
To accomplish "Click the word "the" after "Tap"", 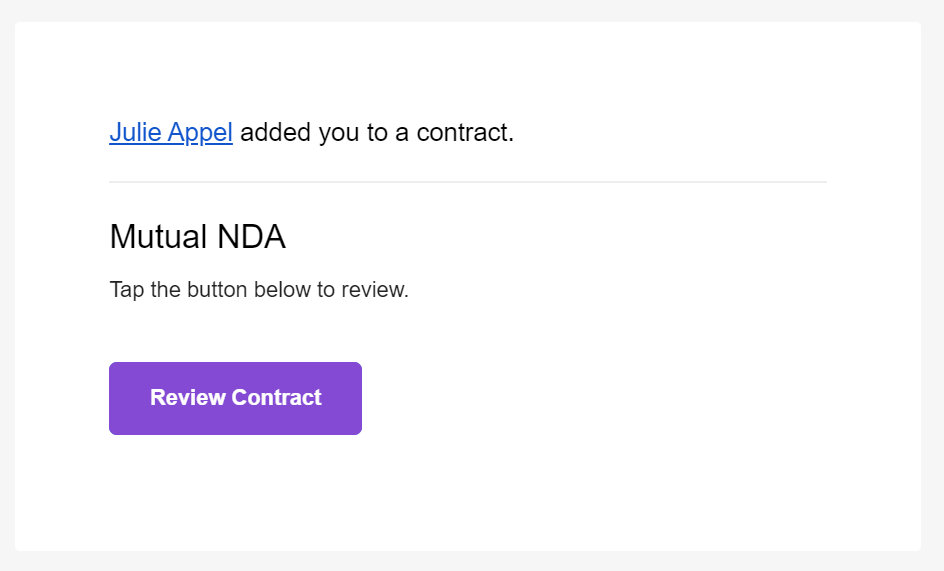I will coord(166,290).
